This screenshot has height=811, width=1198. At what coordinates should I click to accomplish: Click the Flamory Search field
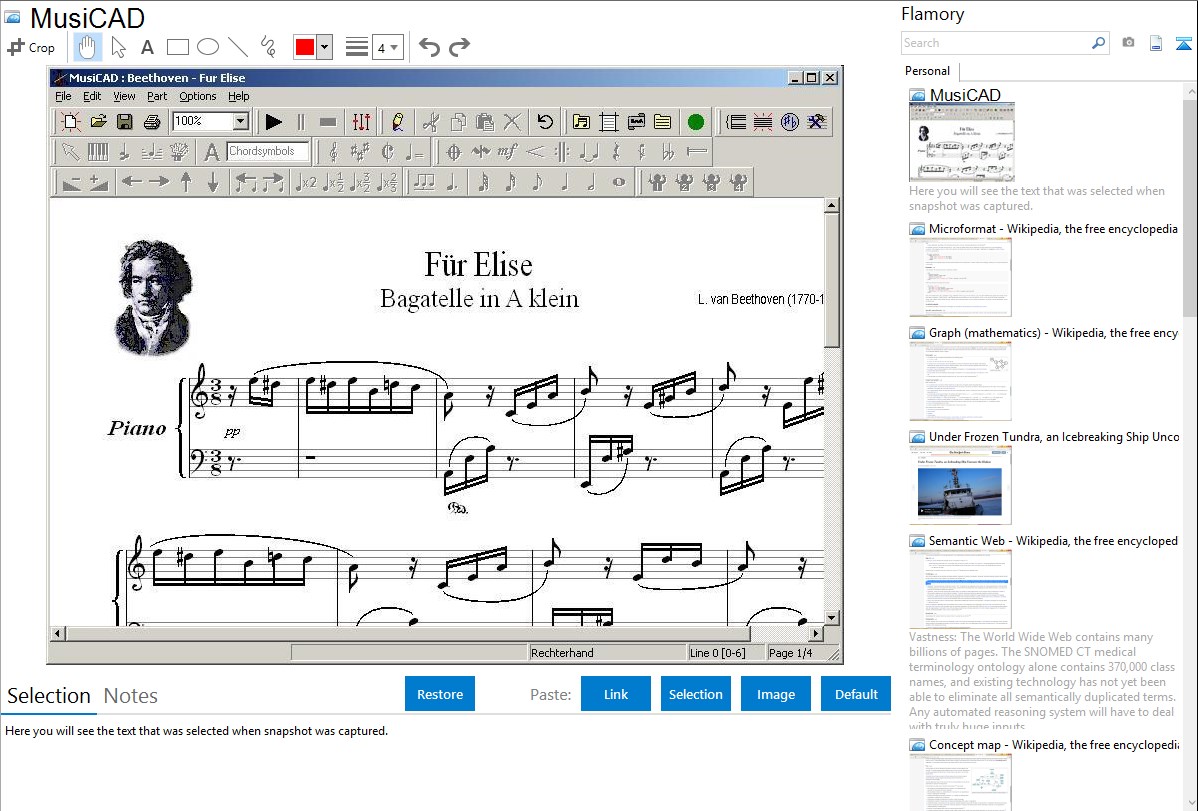[996, 43]
